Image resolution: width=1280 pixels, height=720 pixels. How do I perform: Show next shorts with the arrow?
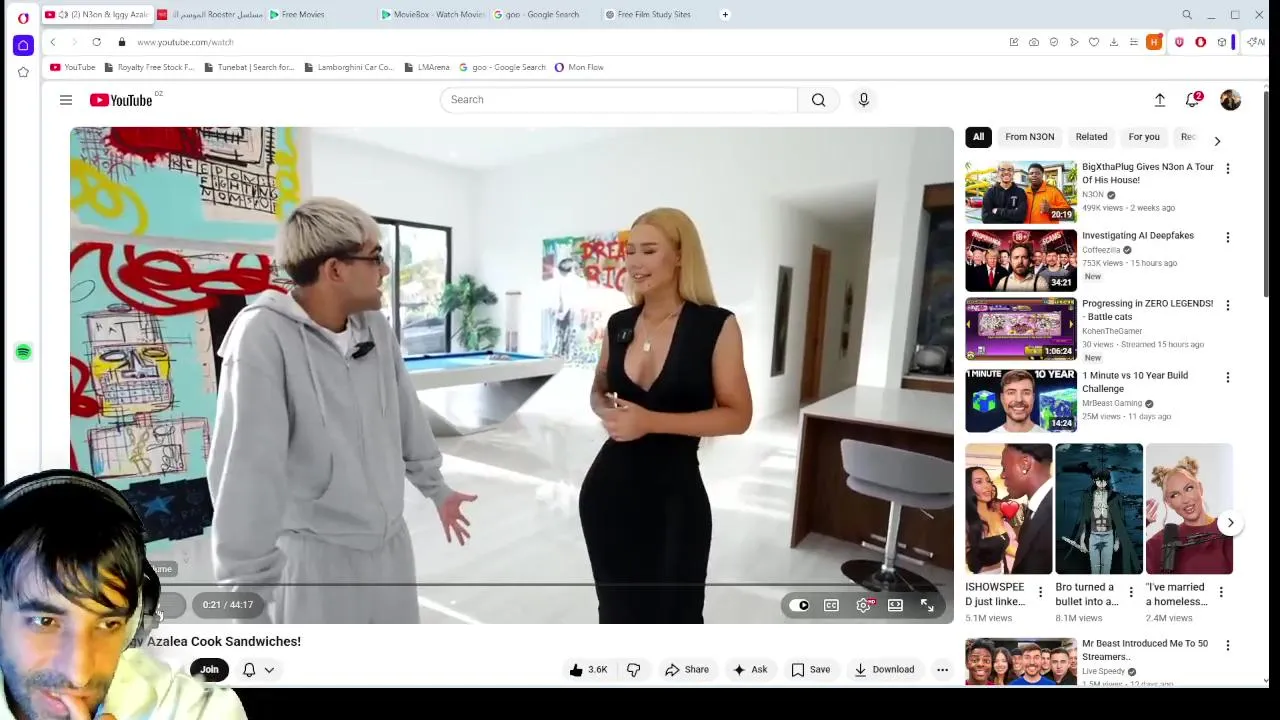point(1231,523)
